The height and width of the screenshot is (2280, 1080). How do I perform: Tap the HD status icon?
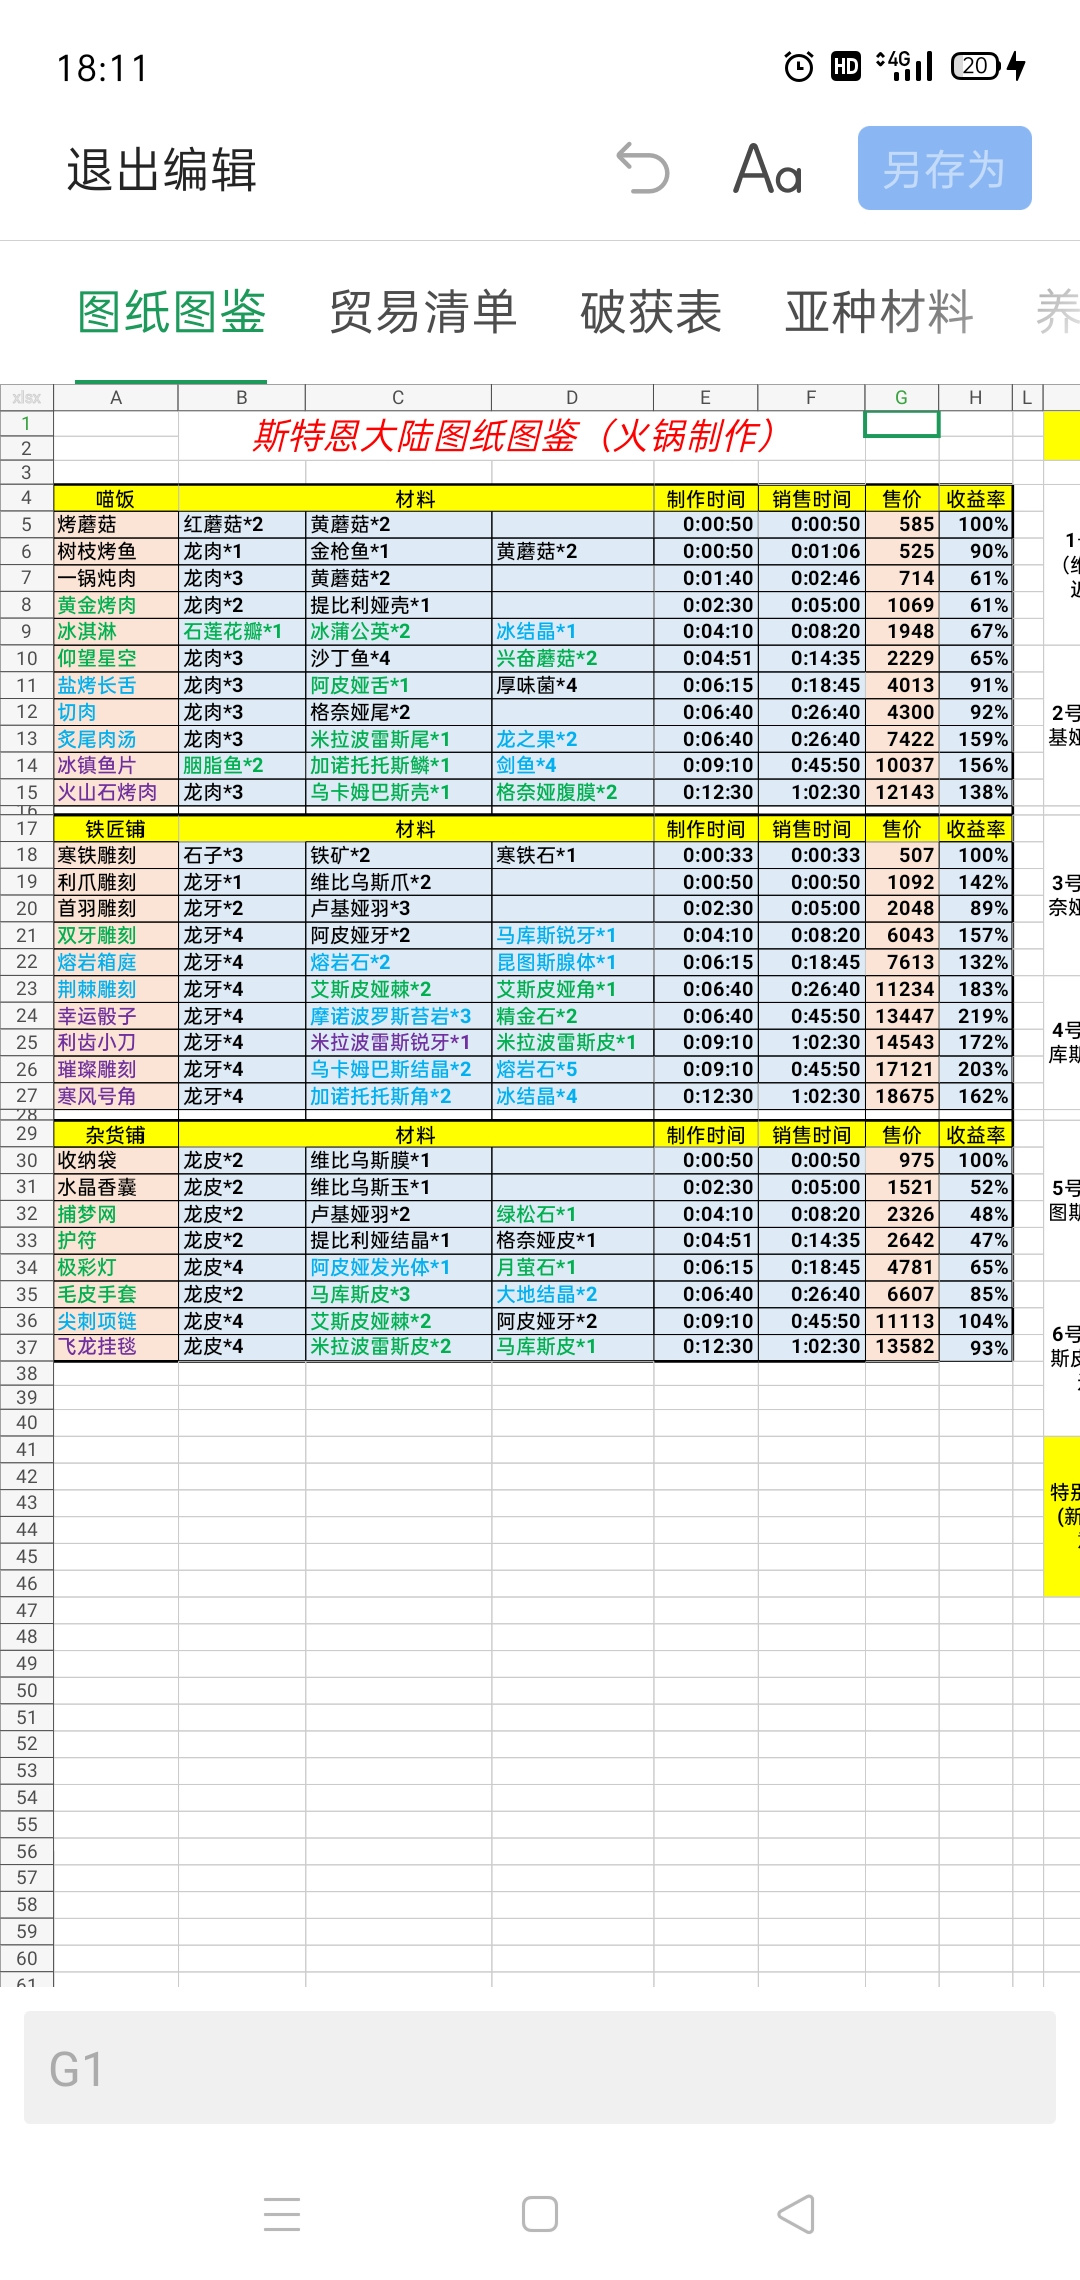[846, 67]
